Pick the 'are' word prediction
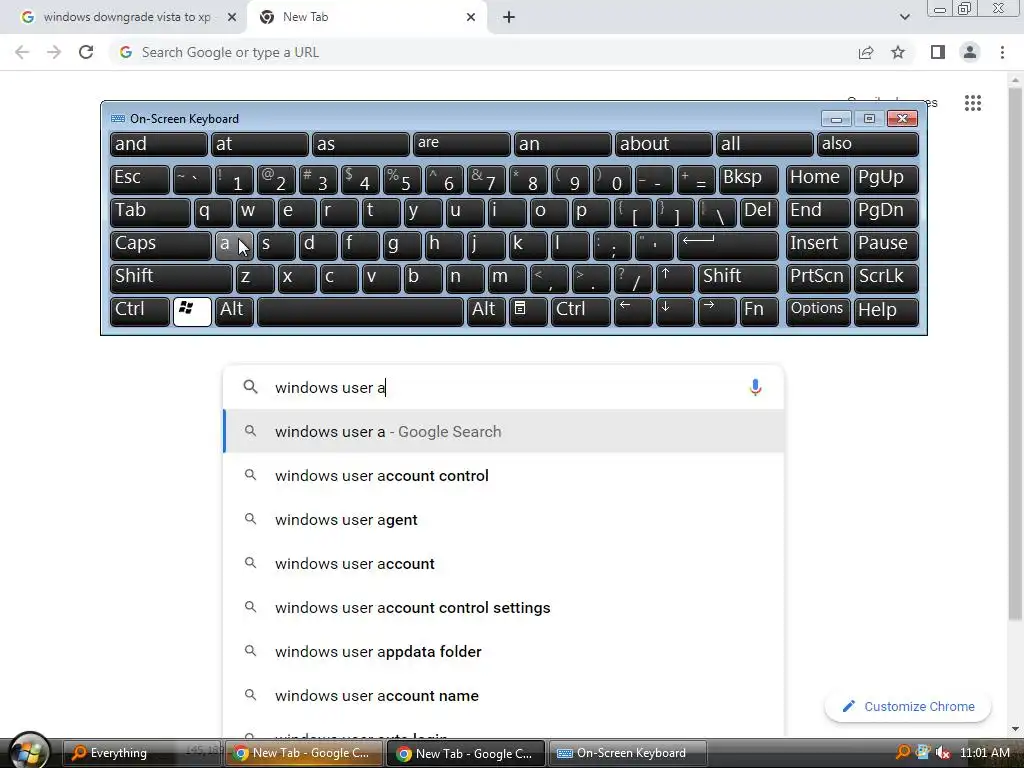The height and width of the screenshot is (768, 1024). pyautogui.click(x=461, y=144)
